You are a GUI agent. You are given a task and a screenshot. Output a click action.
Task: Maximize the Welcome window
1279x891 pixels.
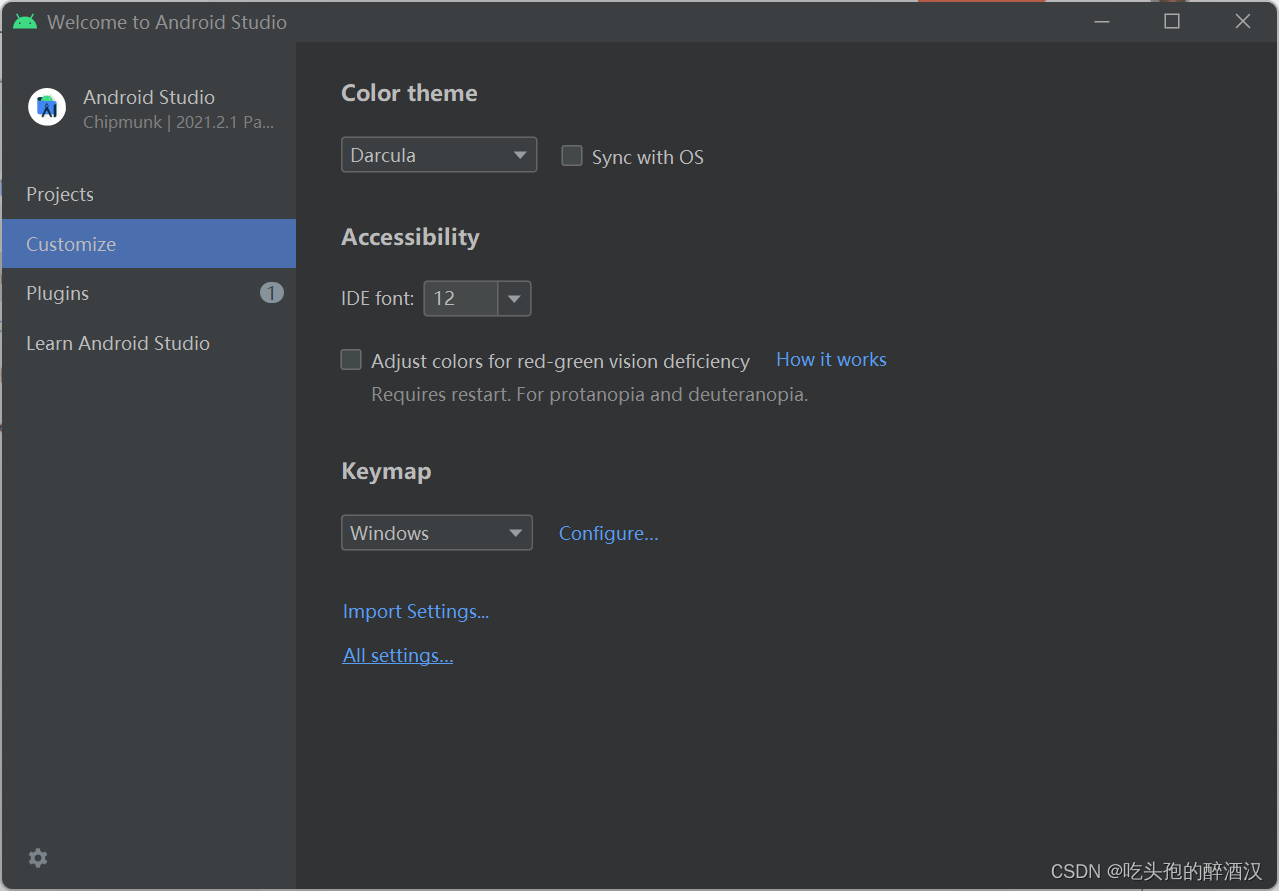coord(1172,21)
